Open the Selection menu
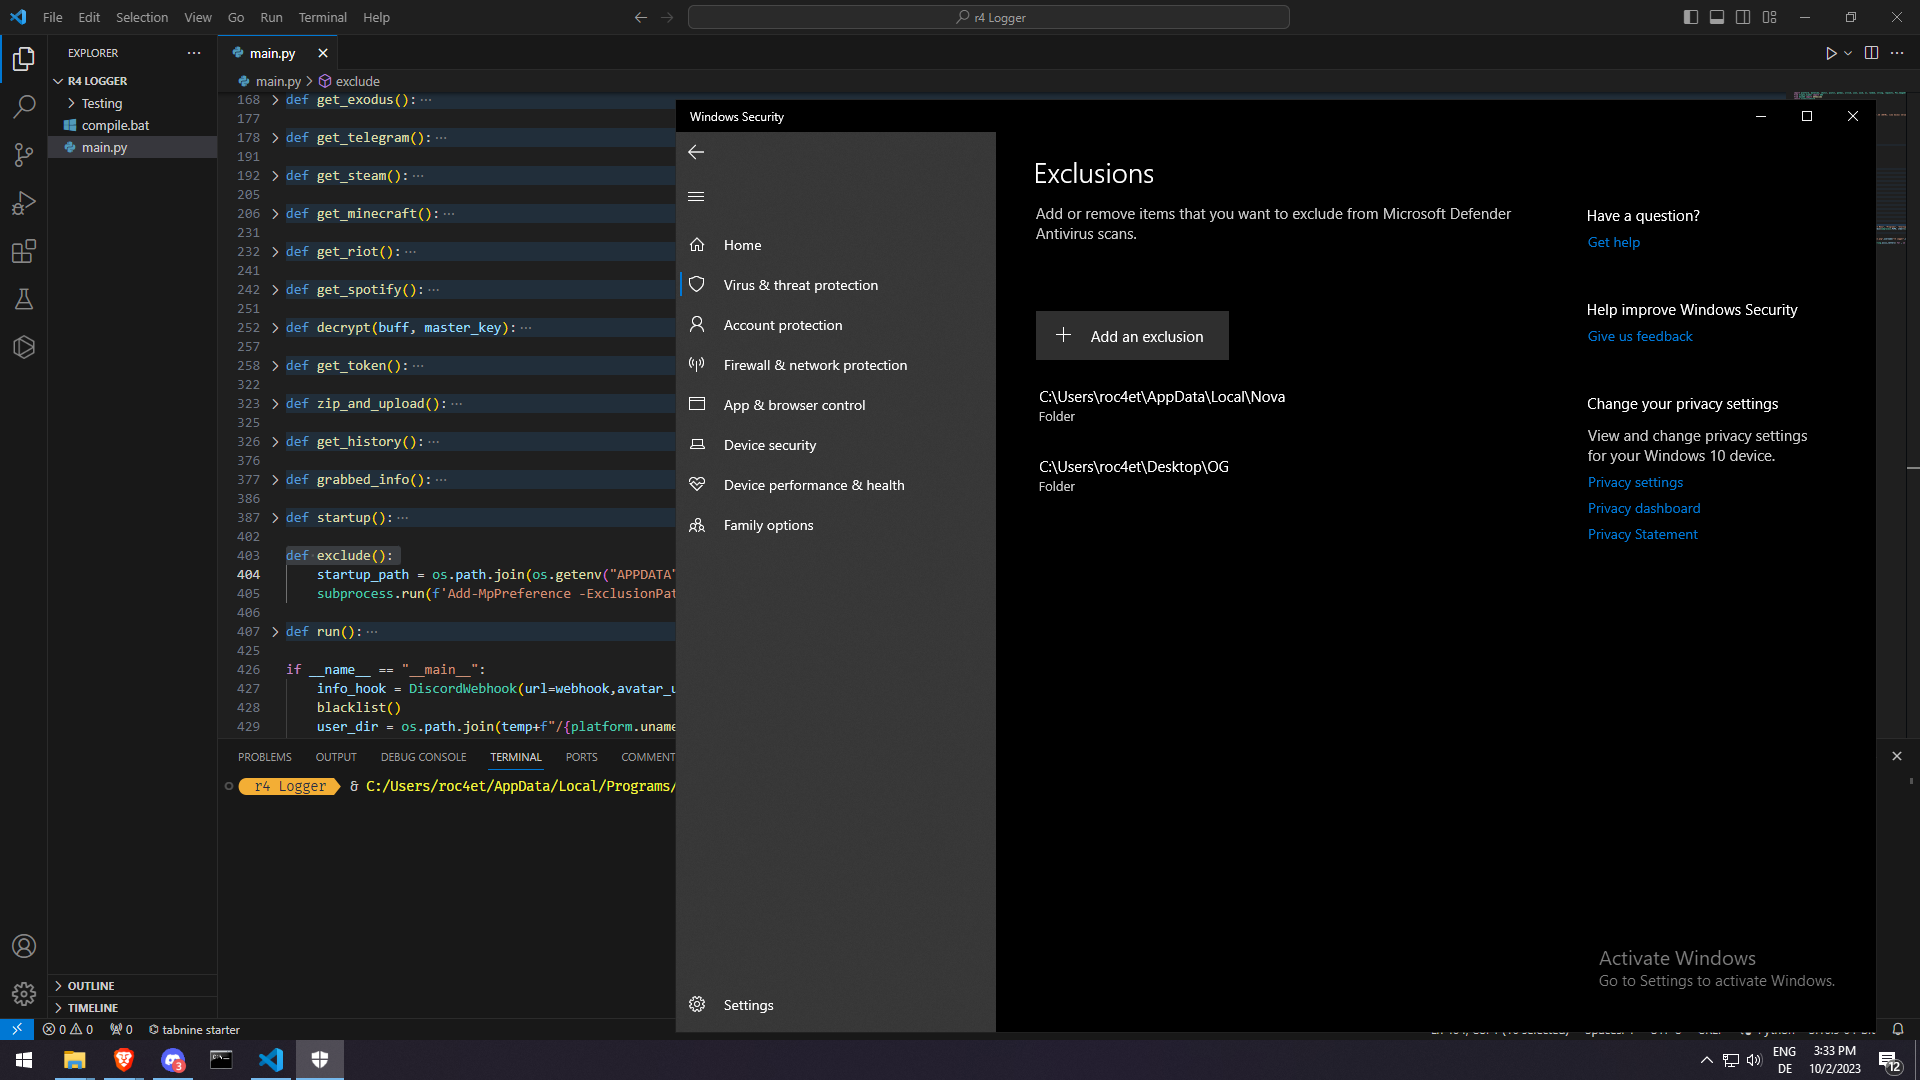Viewport: 1920px width, 1080px height. point(142,17)
